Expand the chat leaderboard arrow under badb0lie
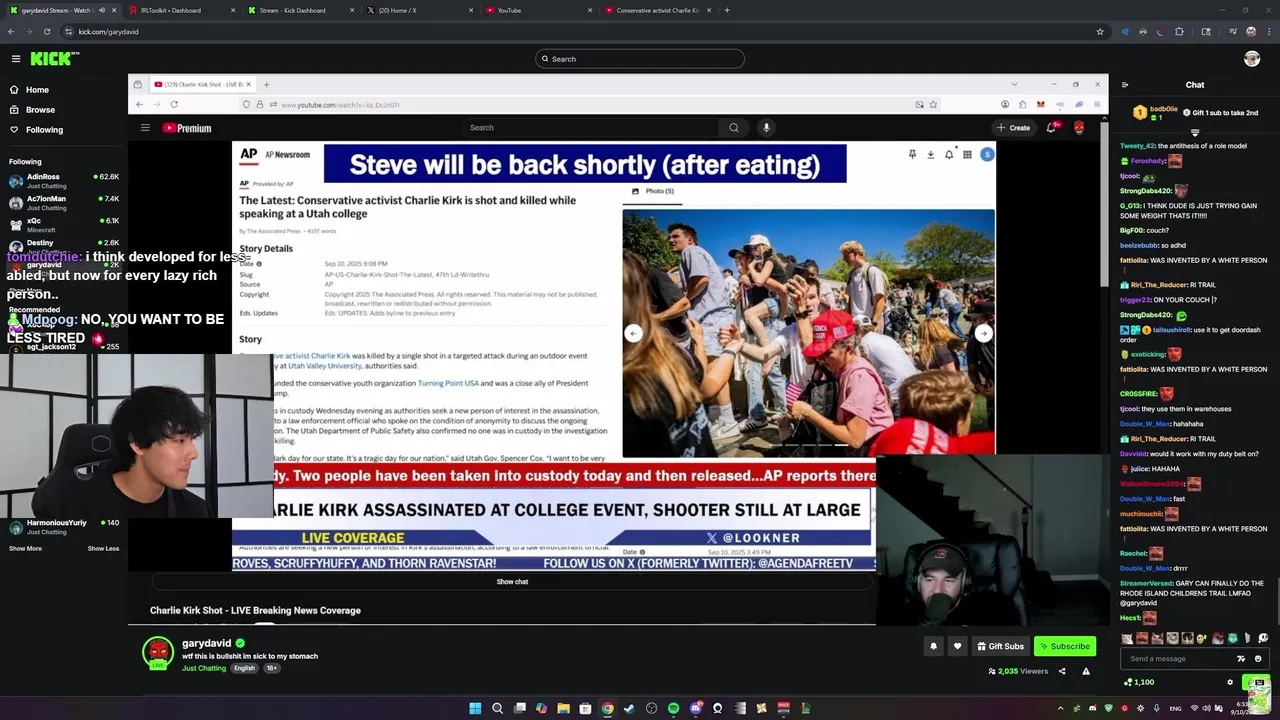Image resolution: width=1280 pixels, height=720 pixels. (x=1195, y=132)
